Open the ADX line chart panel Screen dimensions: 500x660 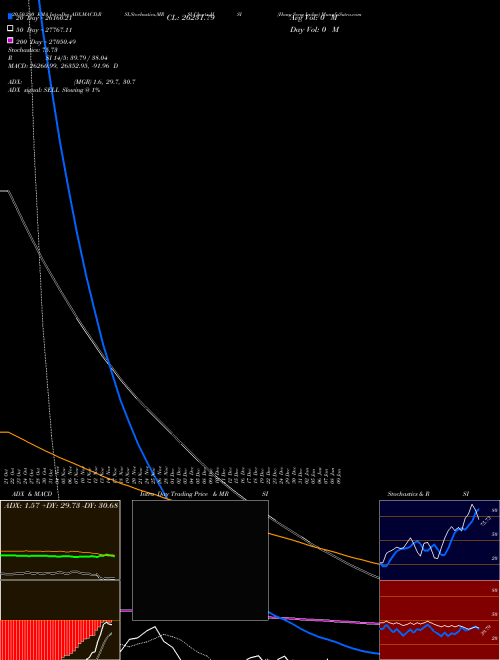point(60,540)
